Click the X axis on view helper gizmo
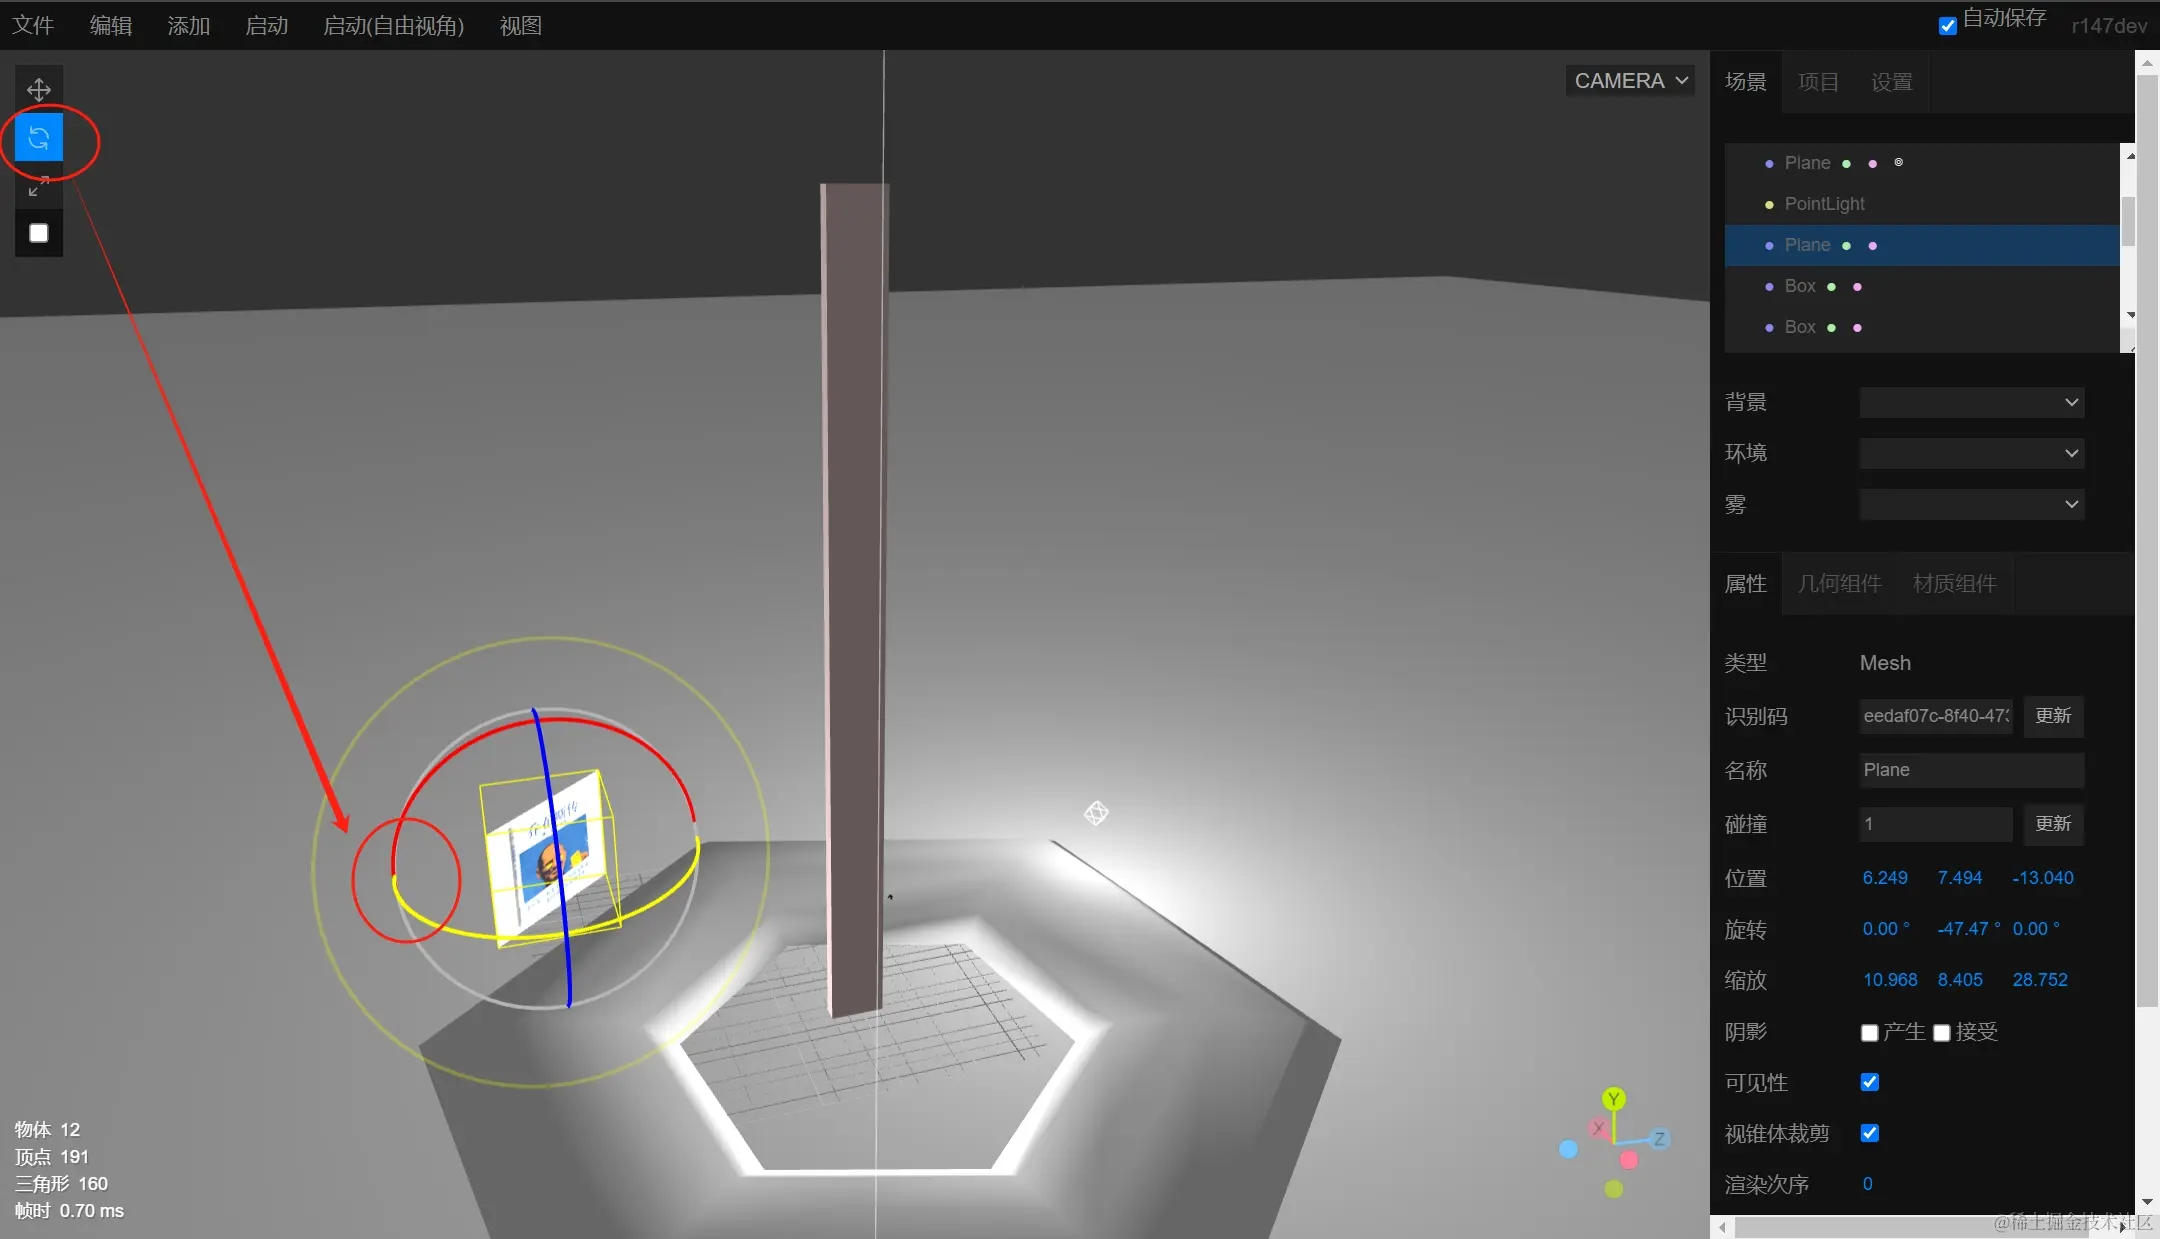 1598,1129
